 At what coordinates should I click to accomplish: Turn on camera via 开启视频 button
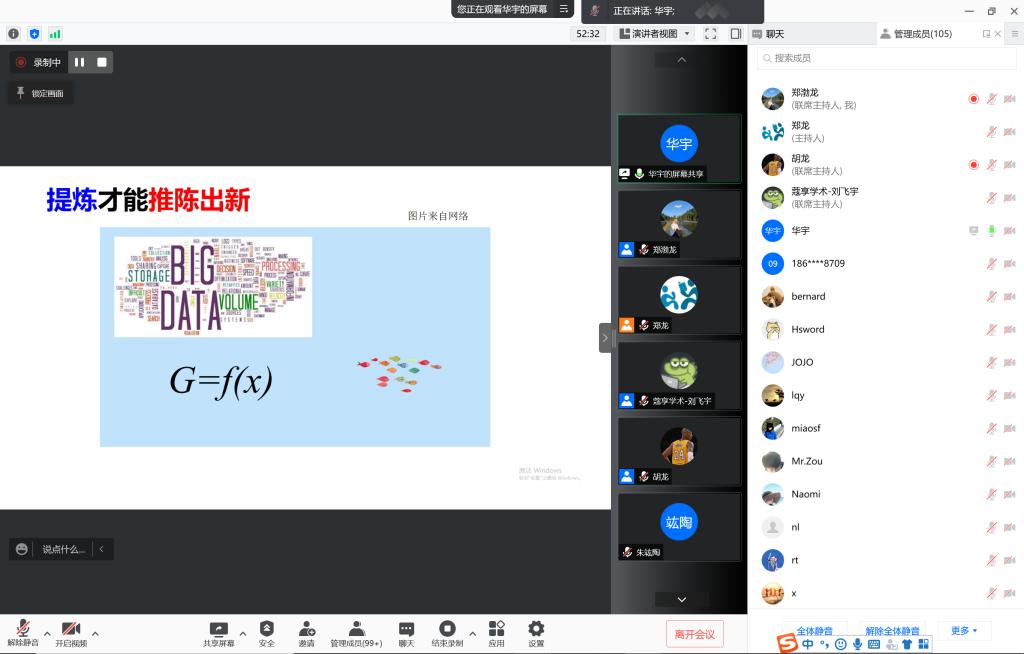click(70, 629)
